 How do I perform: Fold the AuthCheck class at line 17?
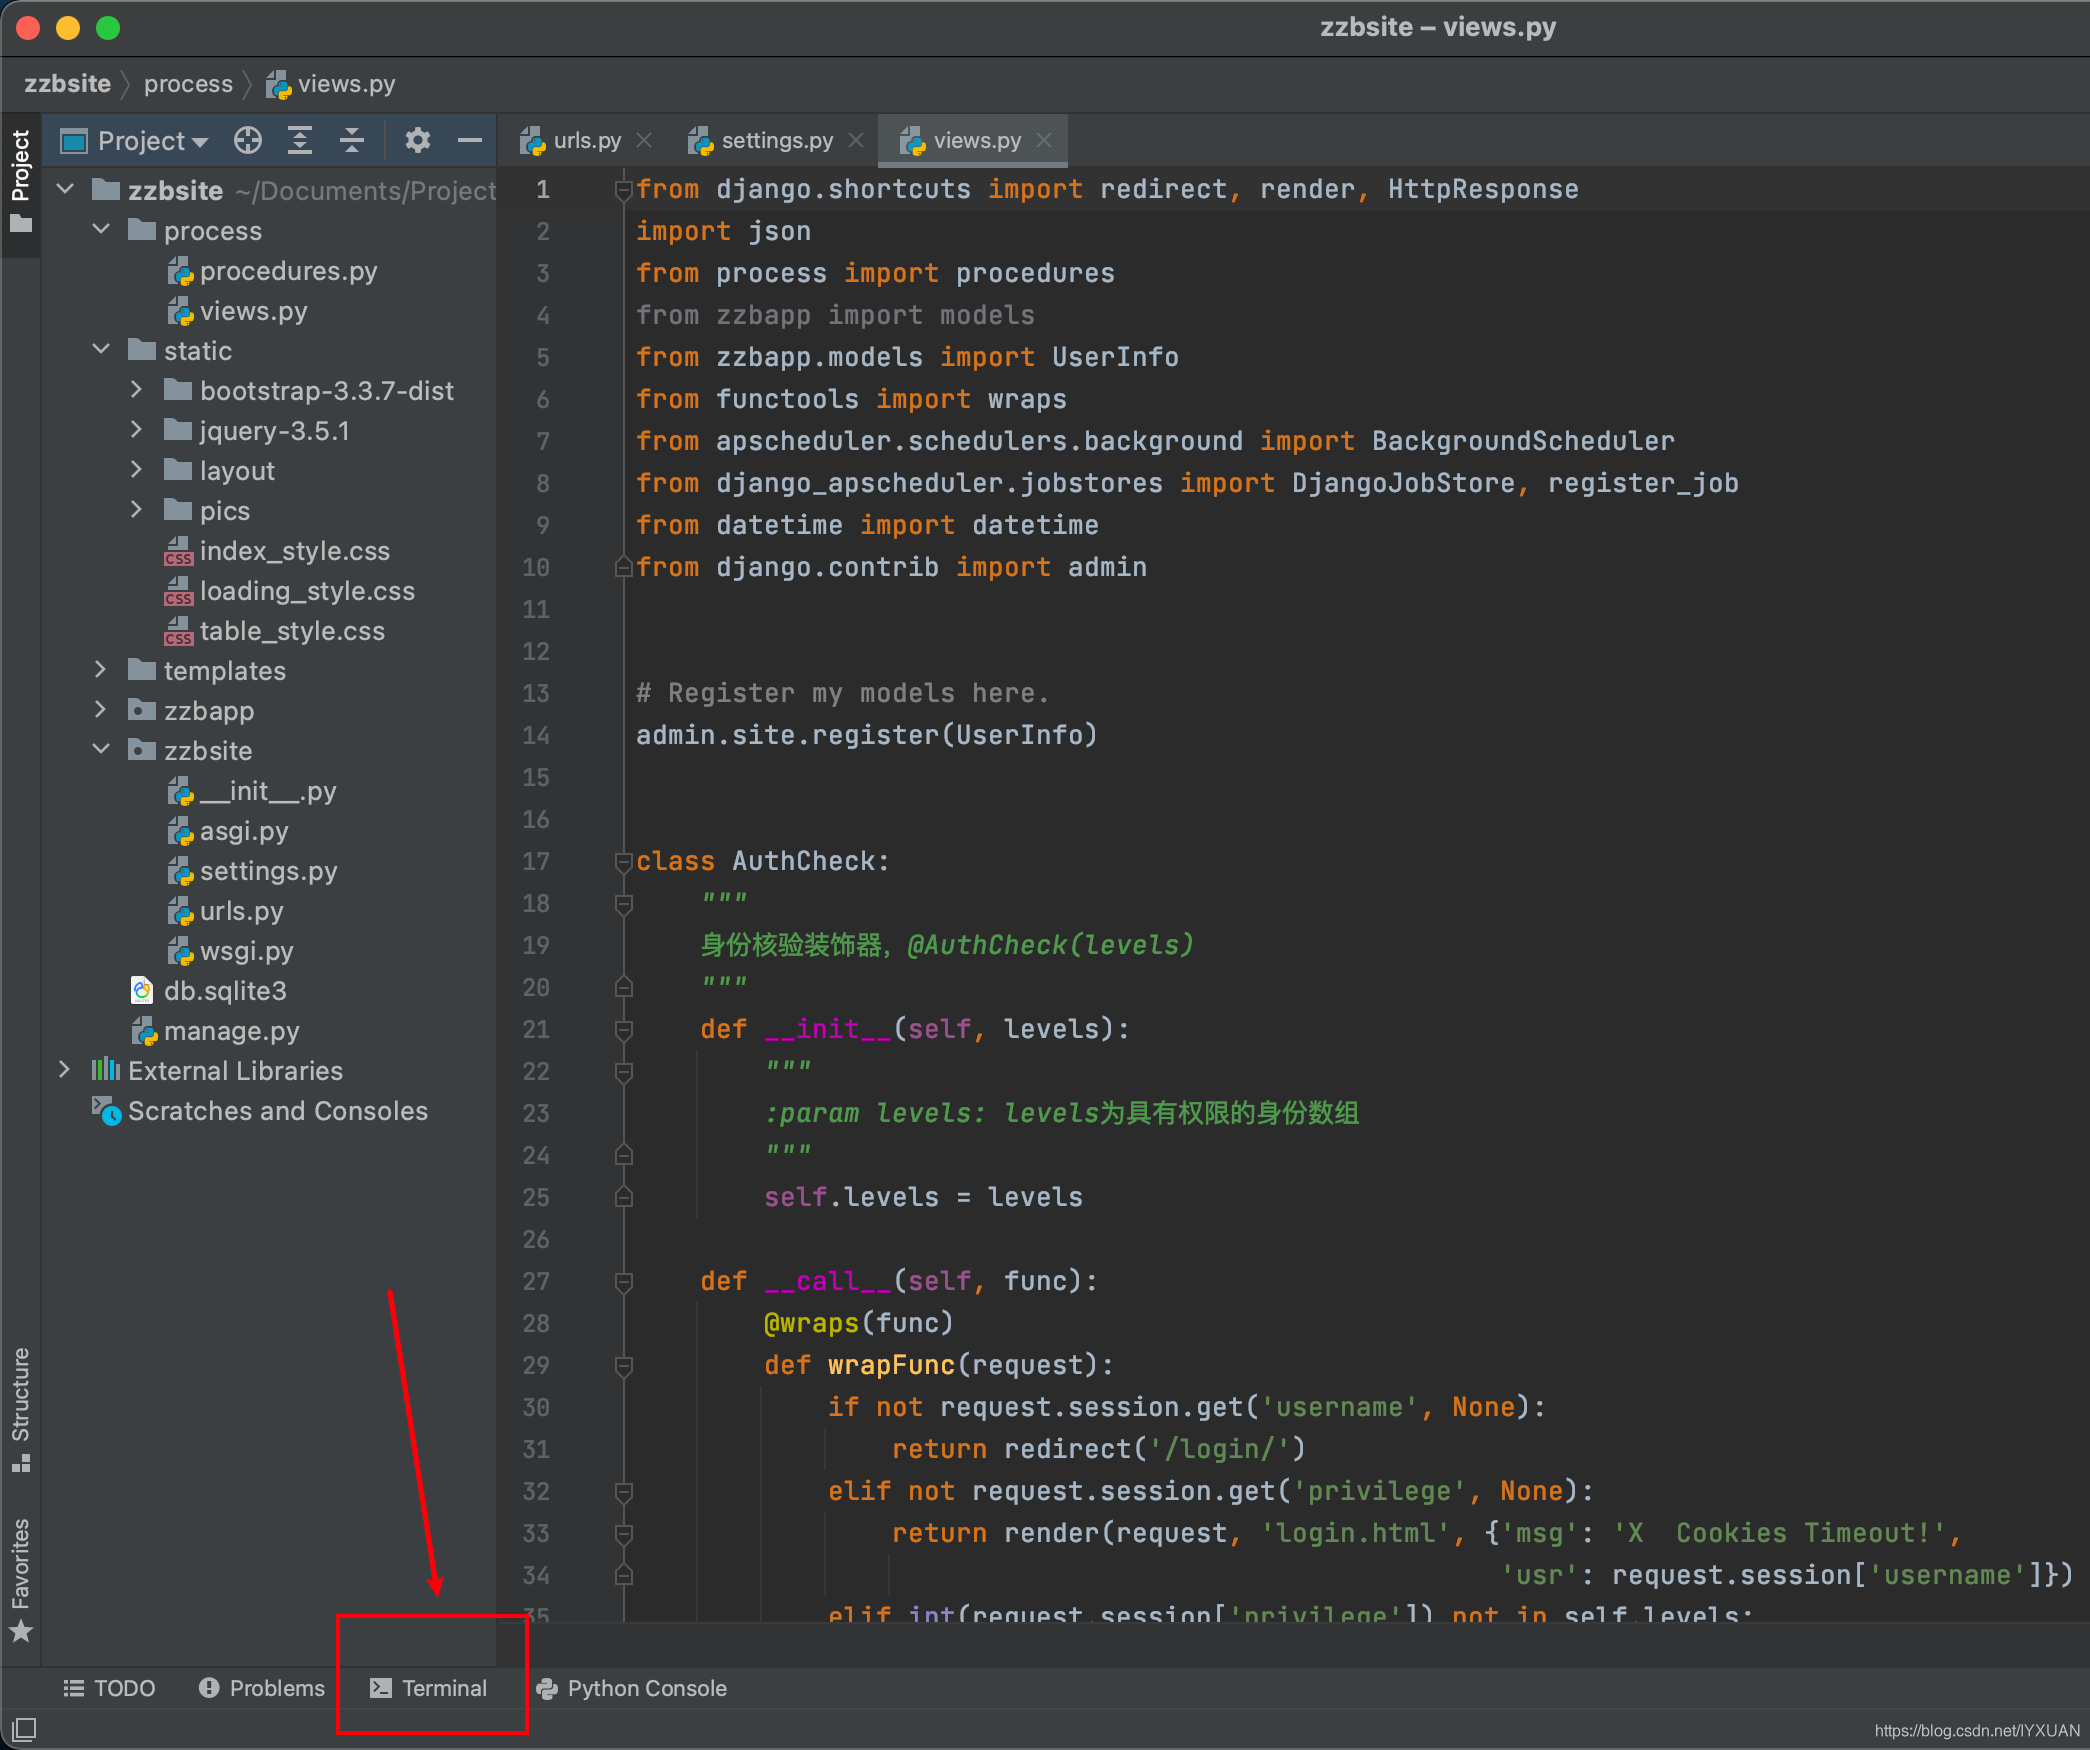623,861
